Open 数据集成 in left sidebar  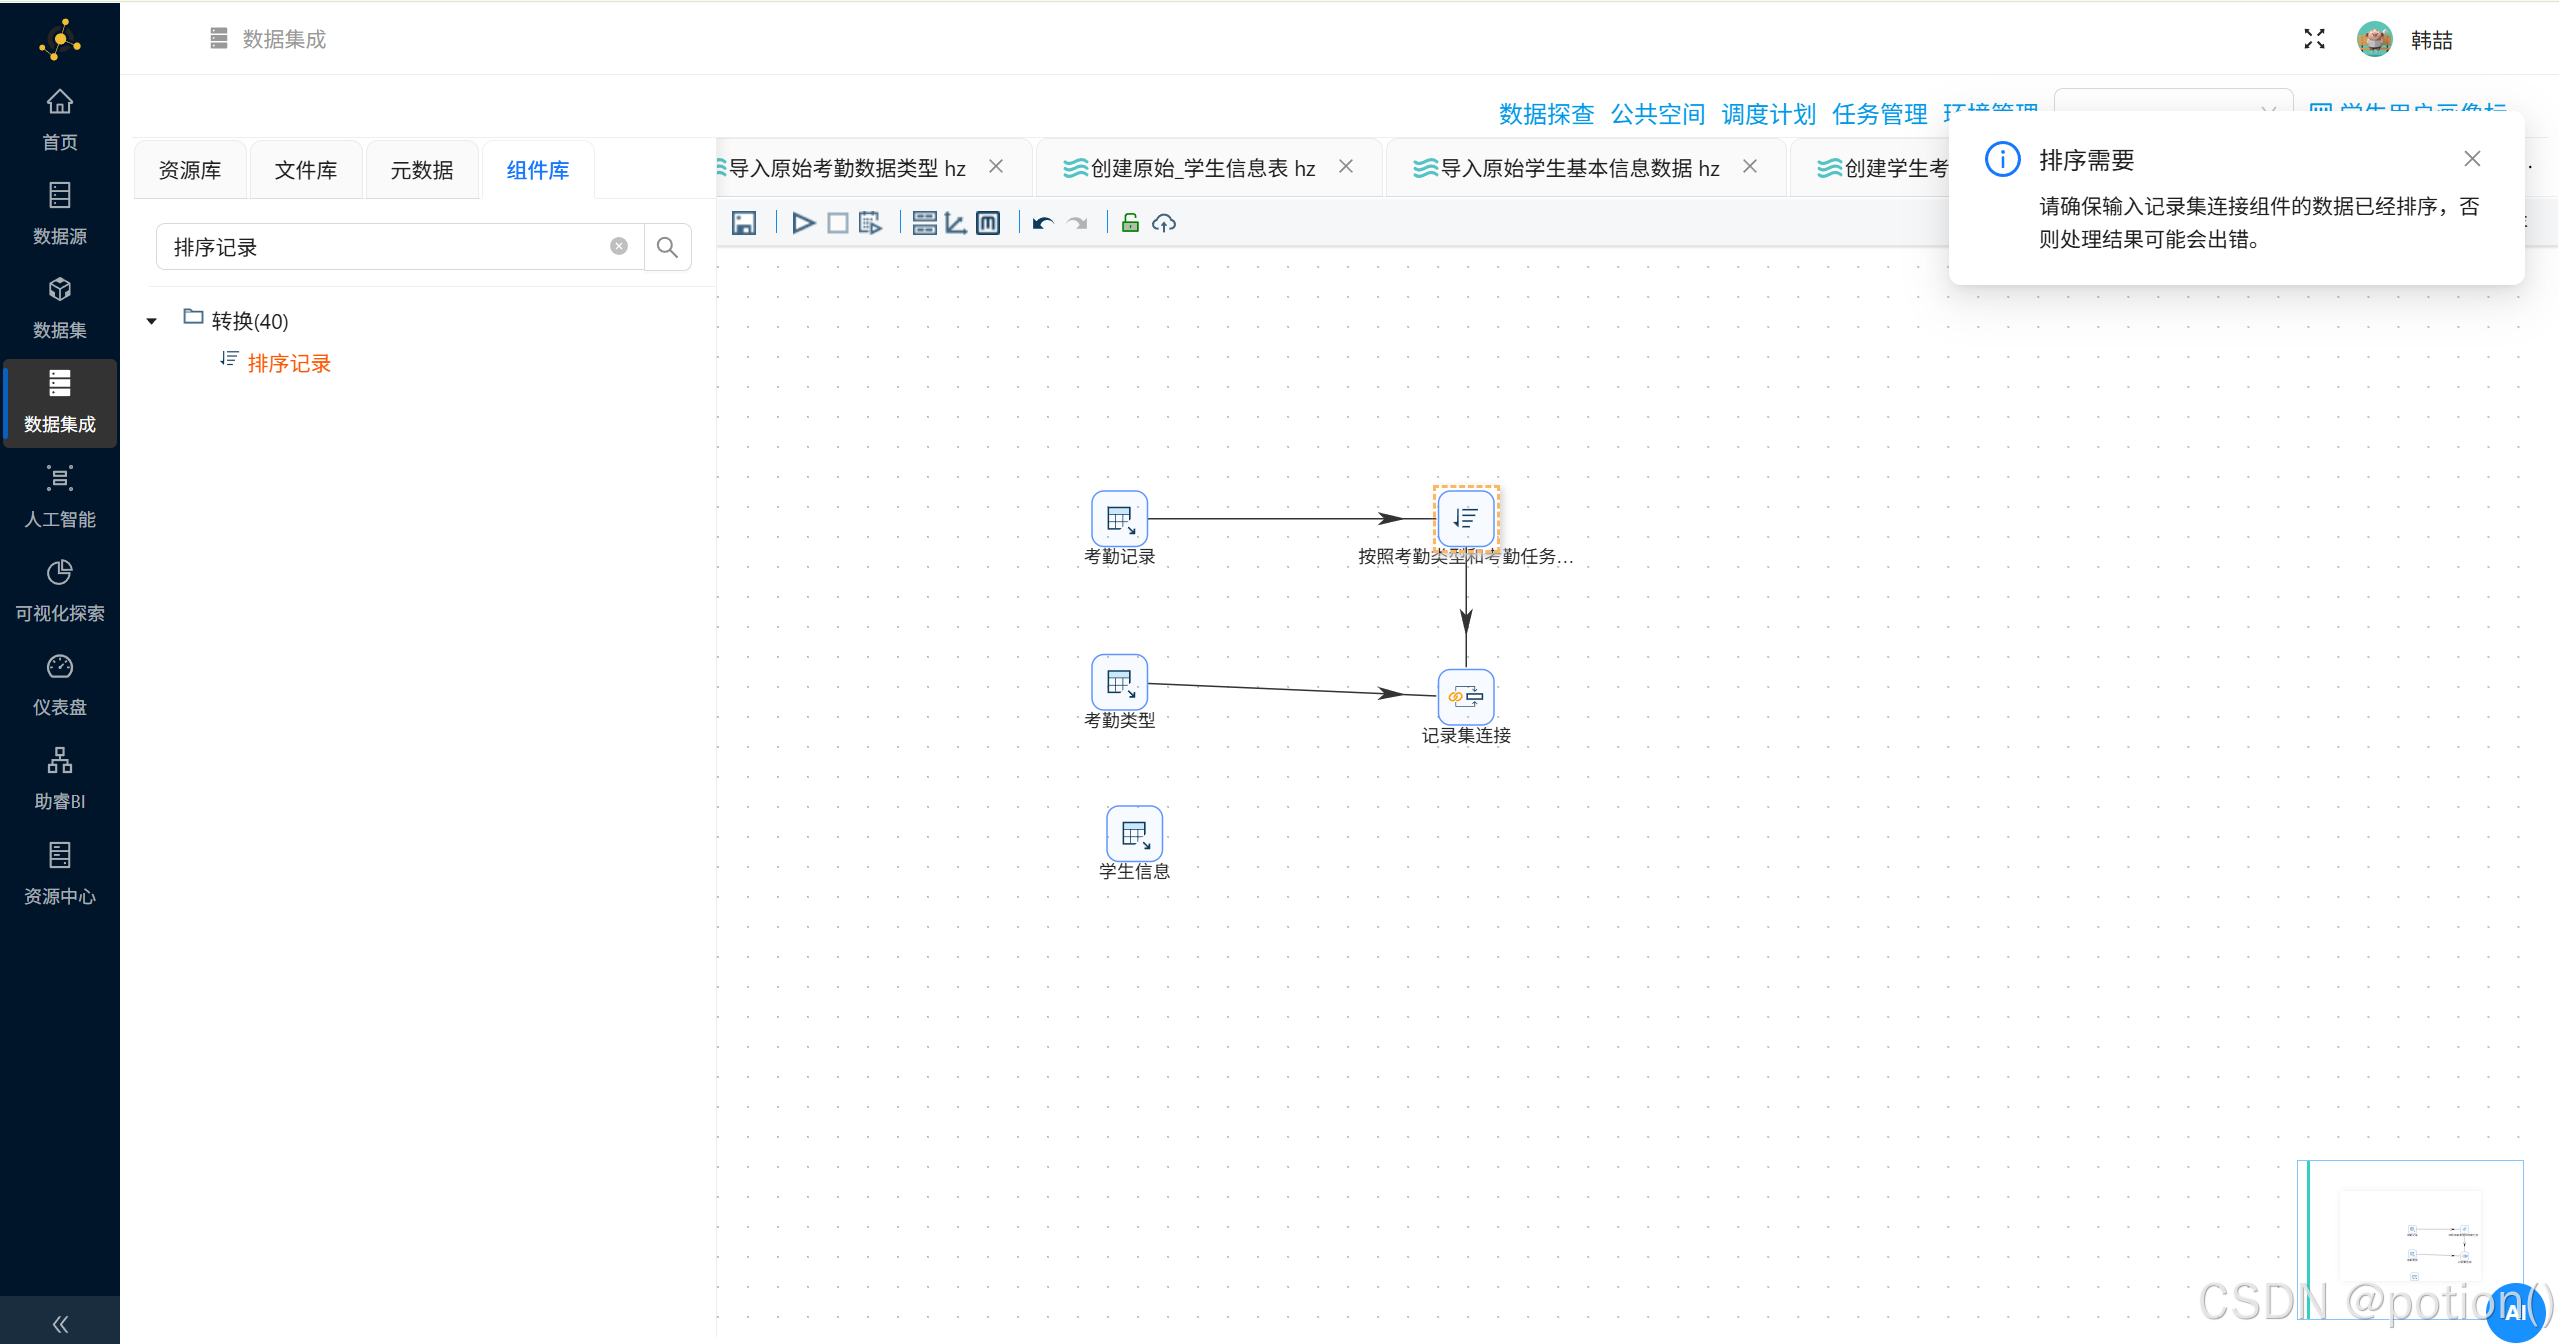tap(60, 402)
